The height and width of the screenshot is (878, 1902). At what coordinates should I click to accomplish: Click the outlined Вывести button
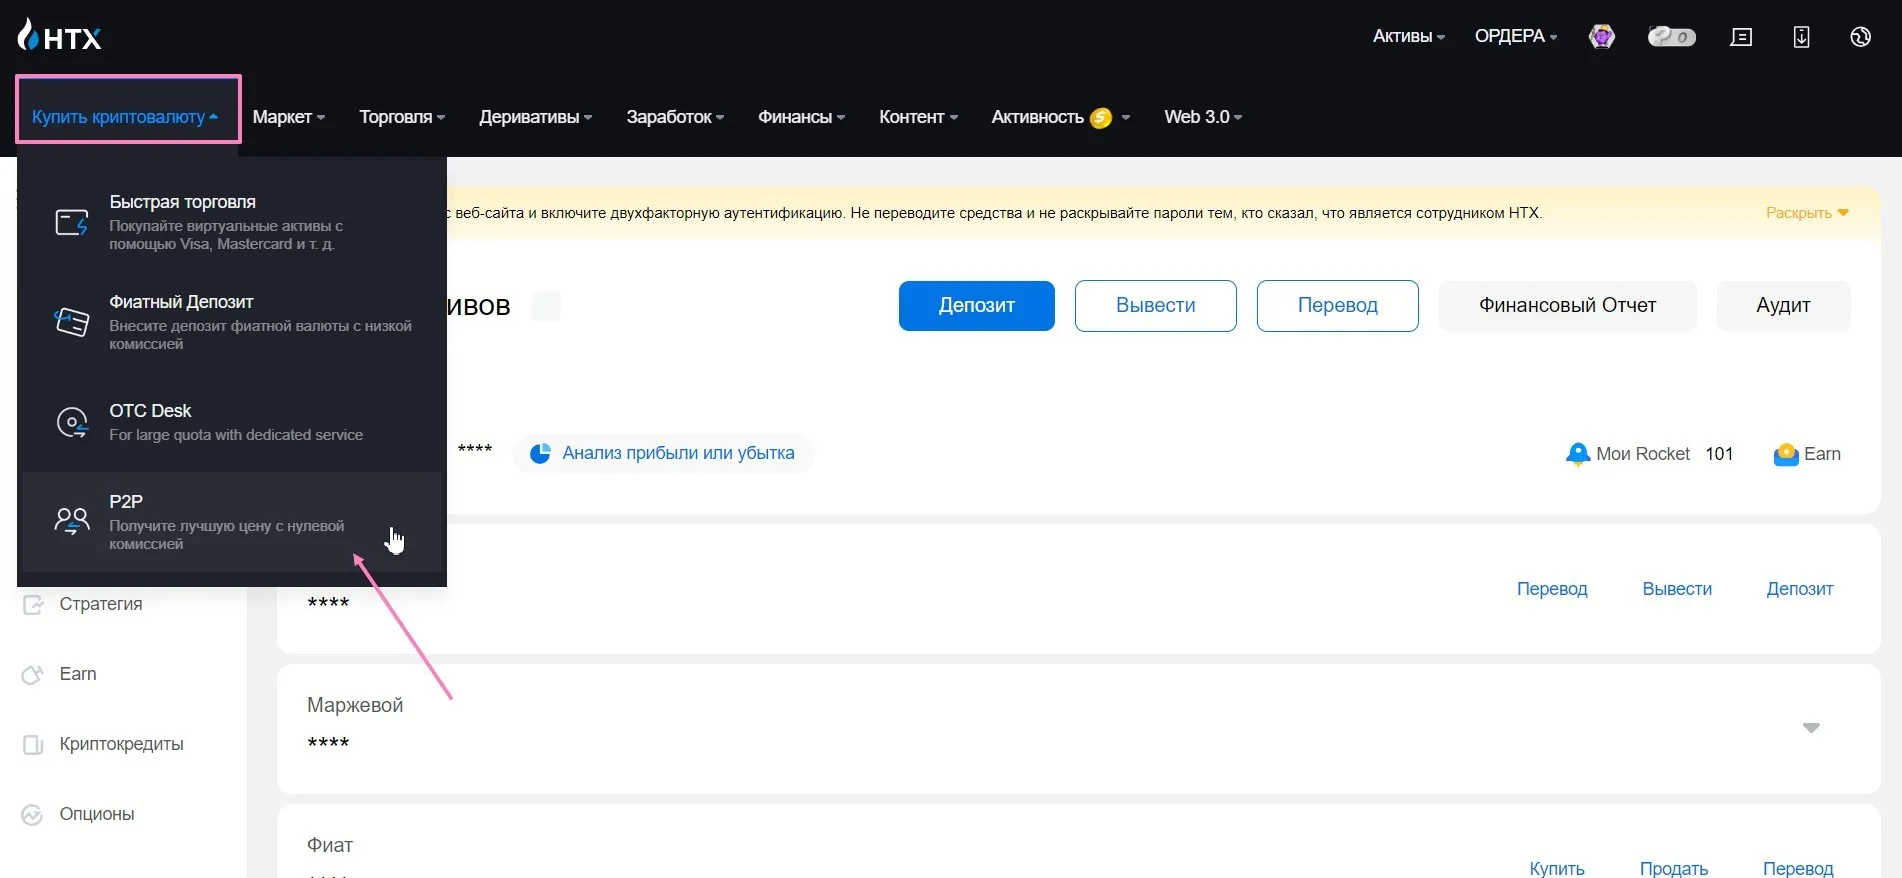point(1156,306)
